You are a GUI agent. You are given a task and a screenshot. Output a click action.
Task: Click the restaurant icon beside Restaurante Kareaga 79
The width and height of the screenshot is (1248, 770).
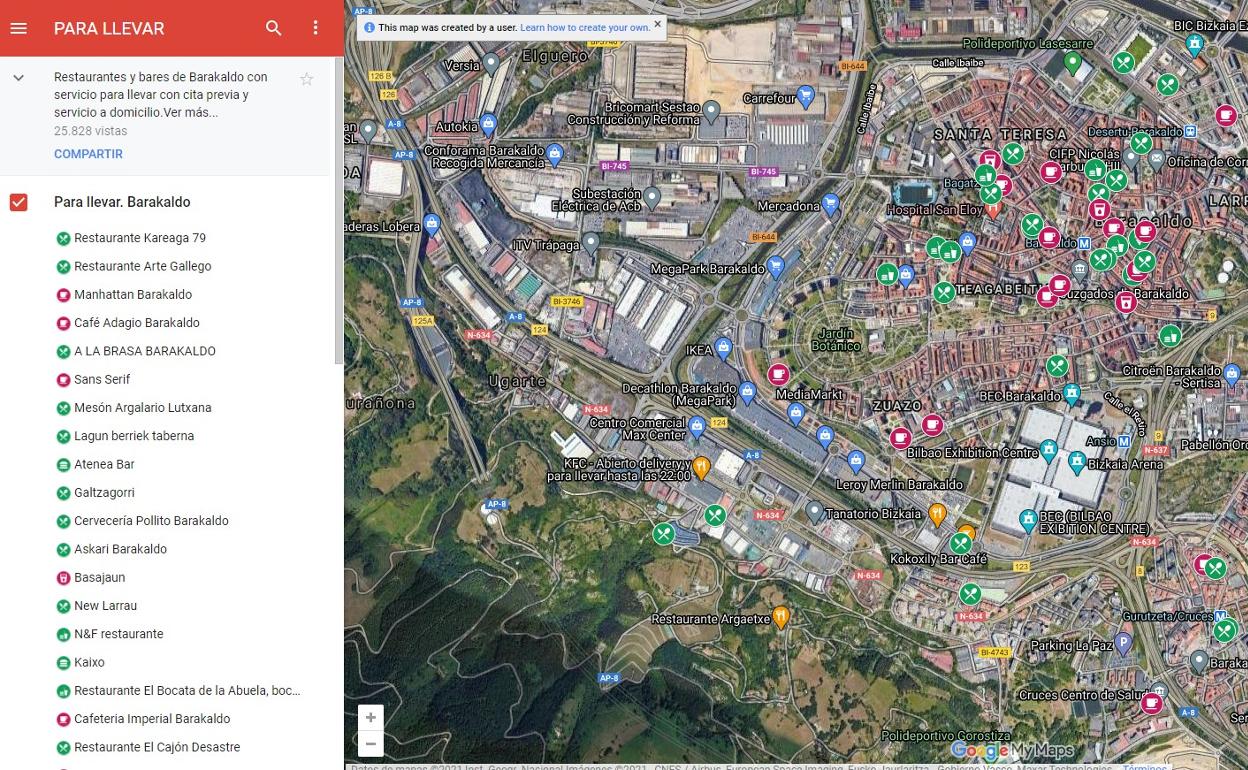62,238
